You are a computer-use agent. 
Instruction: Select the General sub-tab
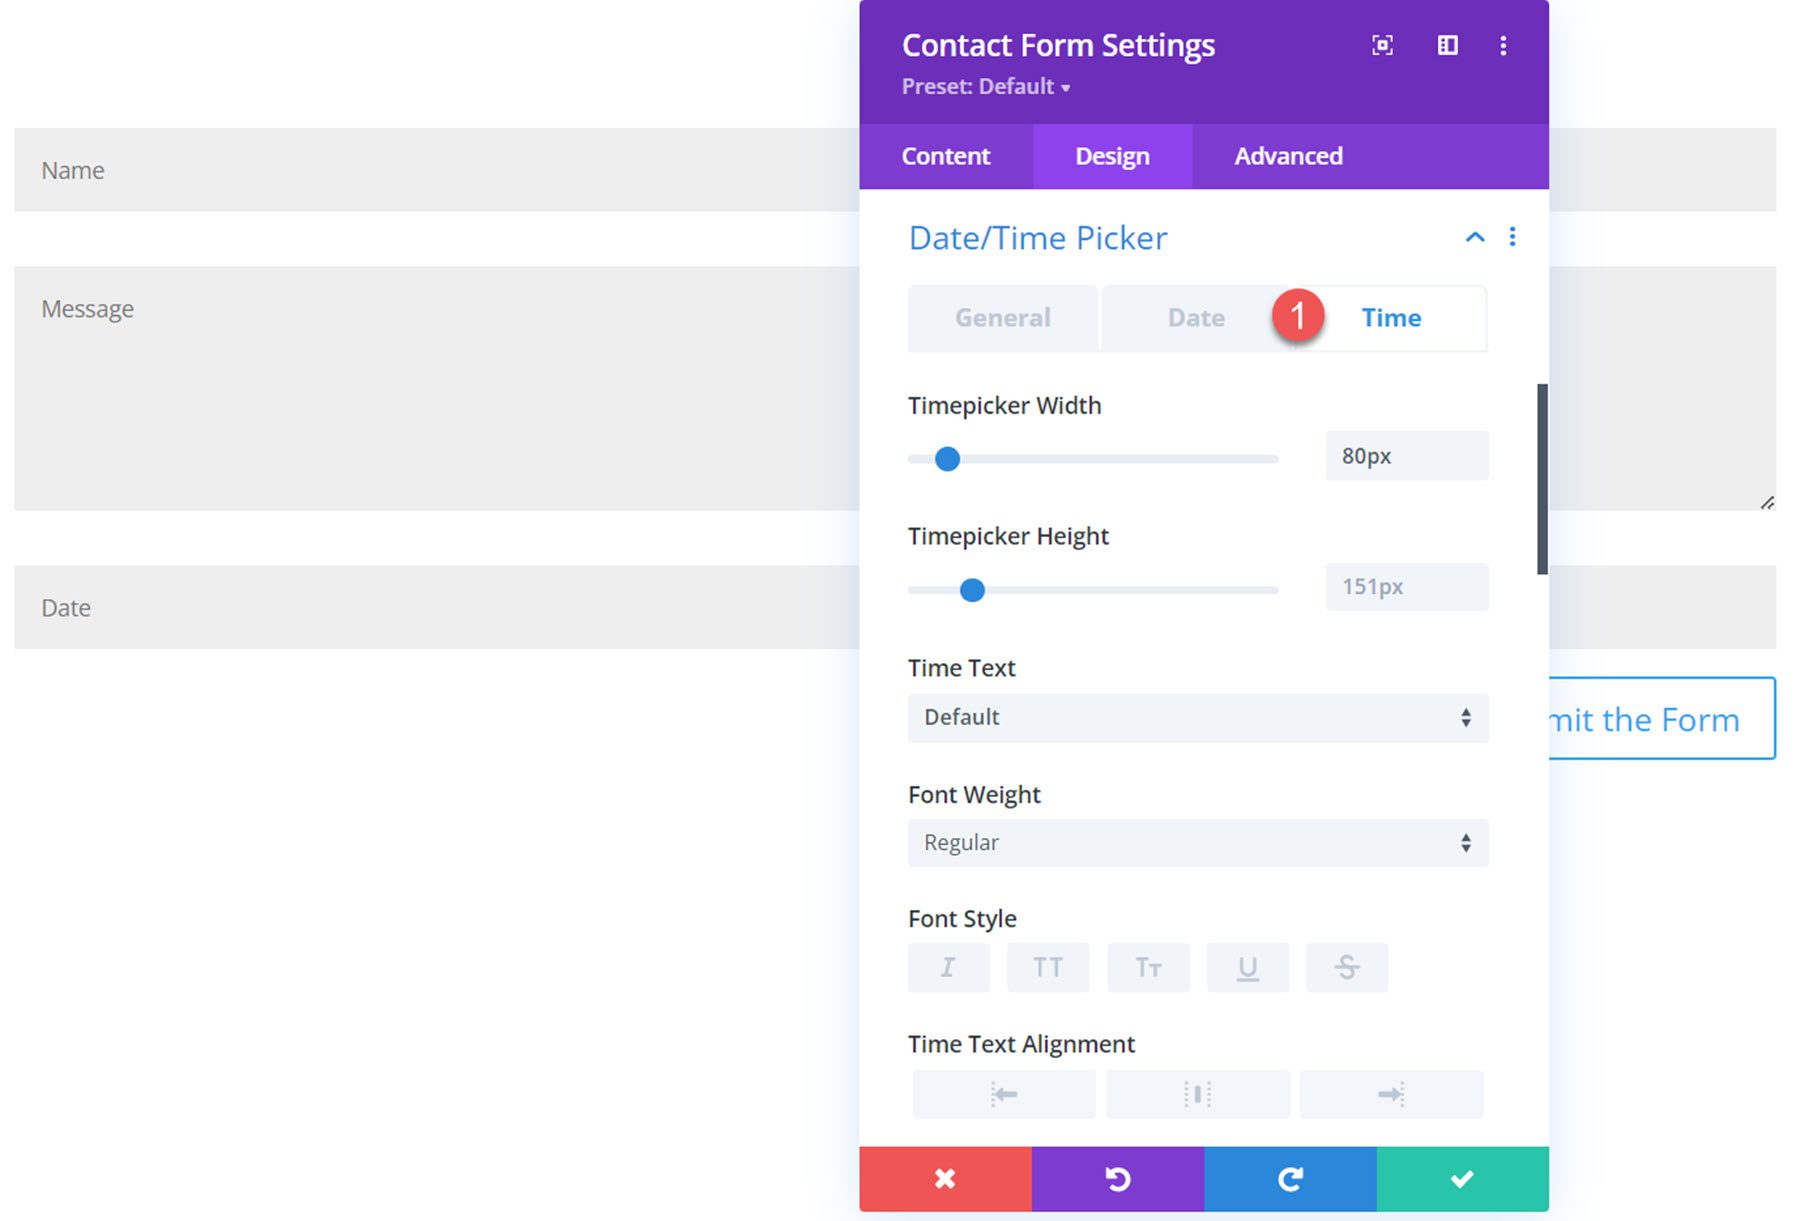pyautogui.click(x=1003, y=318)
